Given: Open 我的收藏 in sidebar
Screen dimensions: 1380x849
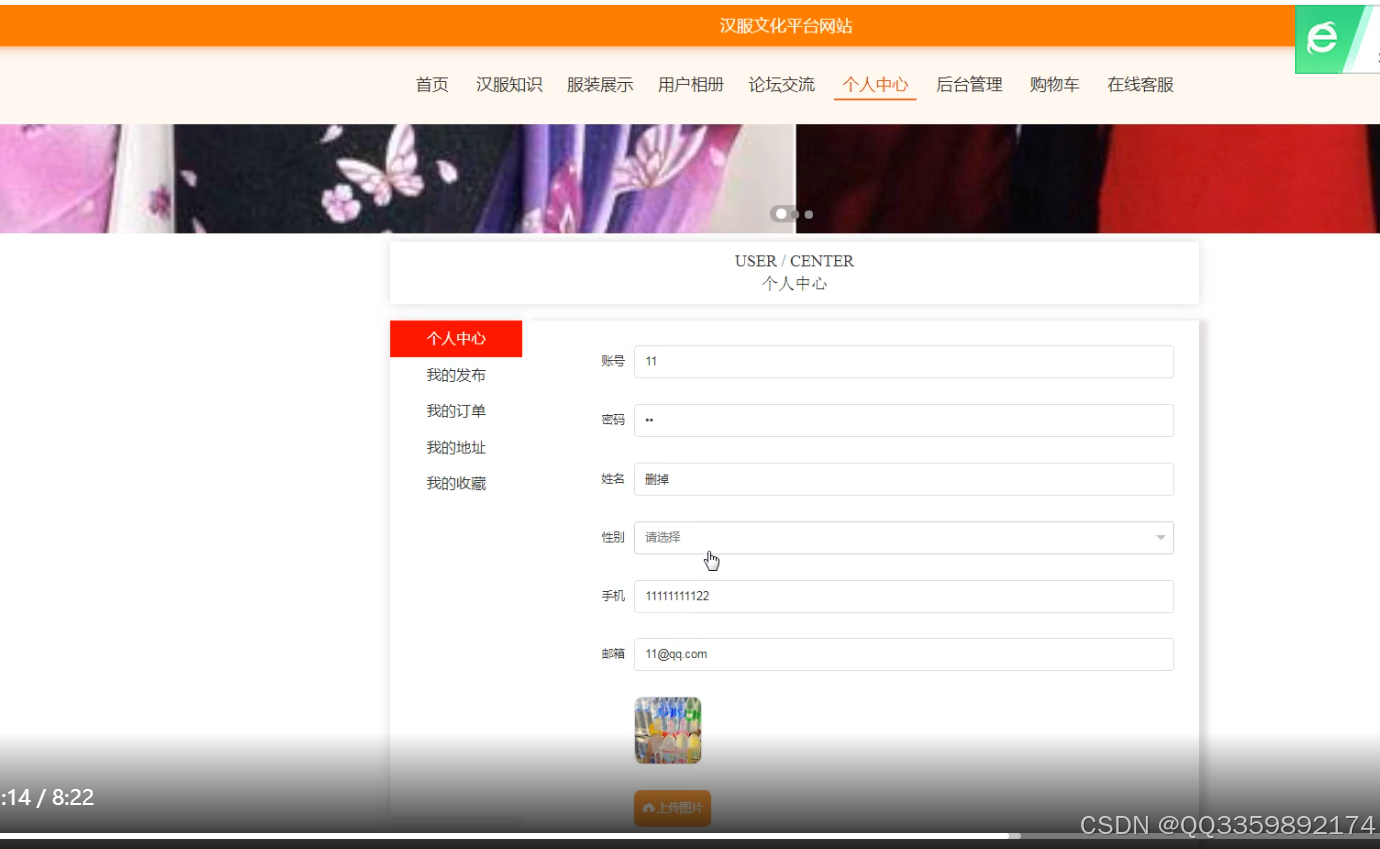Looking at the screenshot, I should pyautogui.click(x=456, y=483).
